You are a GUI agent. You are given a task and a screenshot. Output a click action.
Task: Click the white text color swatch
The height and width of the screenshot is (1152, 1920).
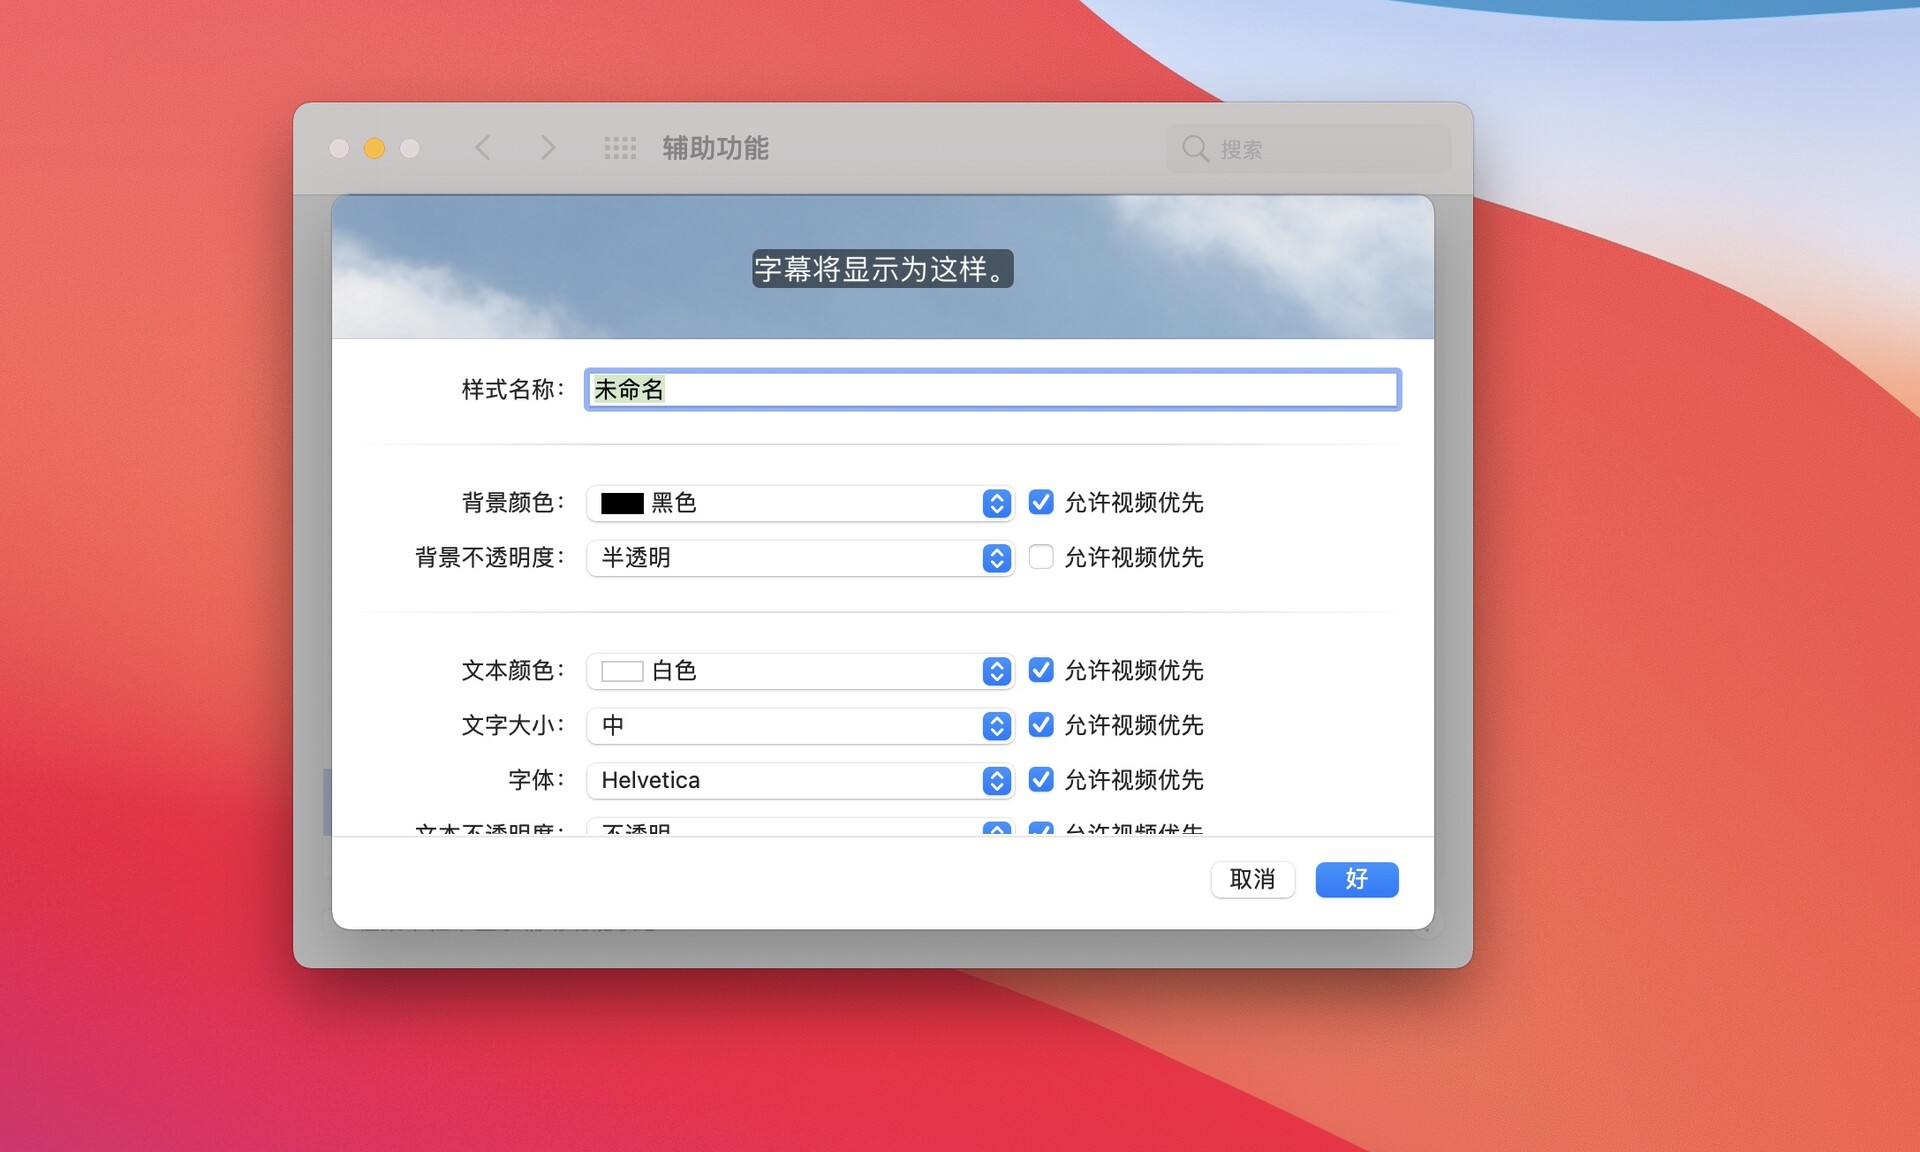(620, 671)
